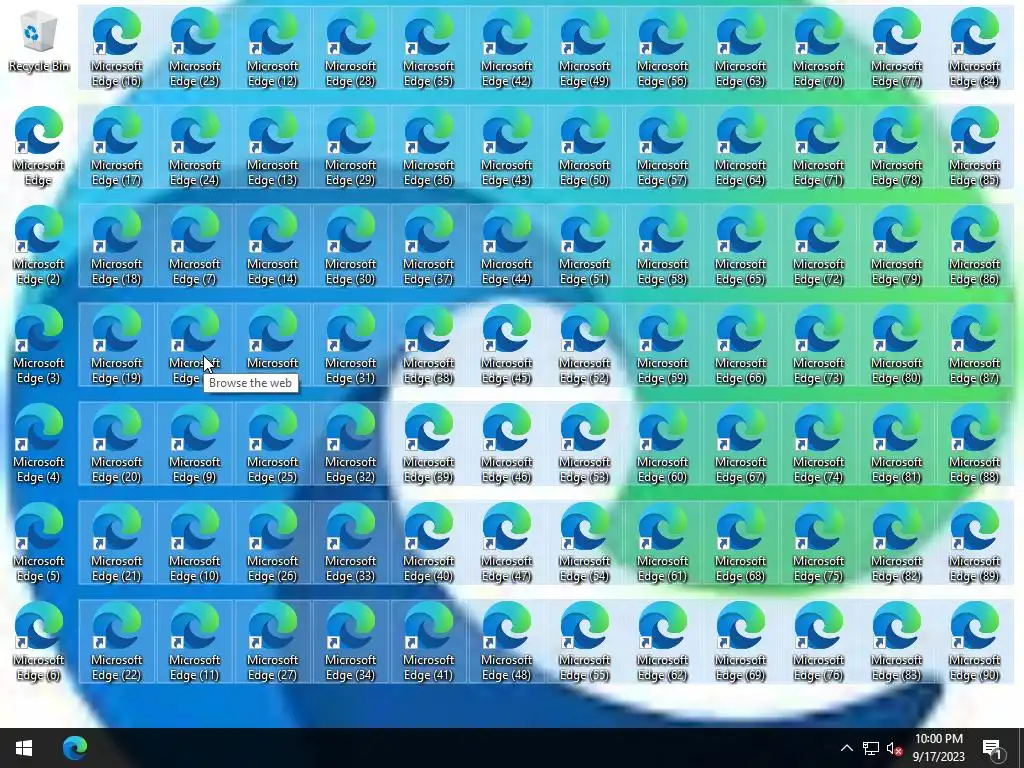The width and height of the screenshot is (1024, 768).
Task: Select Microsoft Edge (16) shortcut
Action: [x=116, y=48]
